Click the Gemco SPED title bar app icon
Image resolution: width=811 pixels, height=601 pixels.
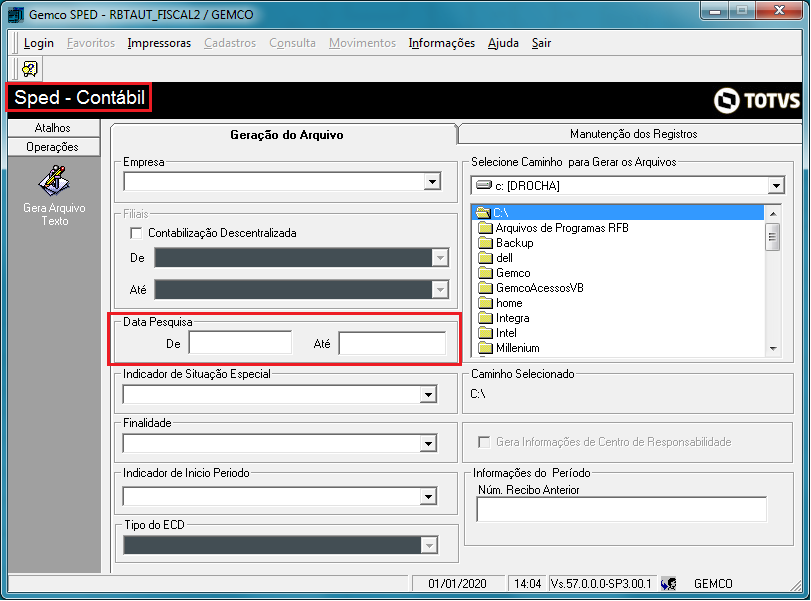point(16,14)
